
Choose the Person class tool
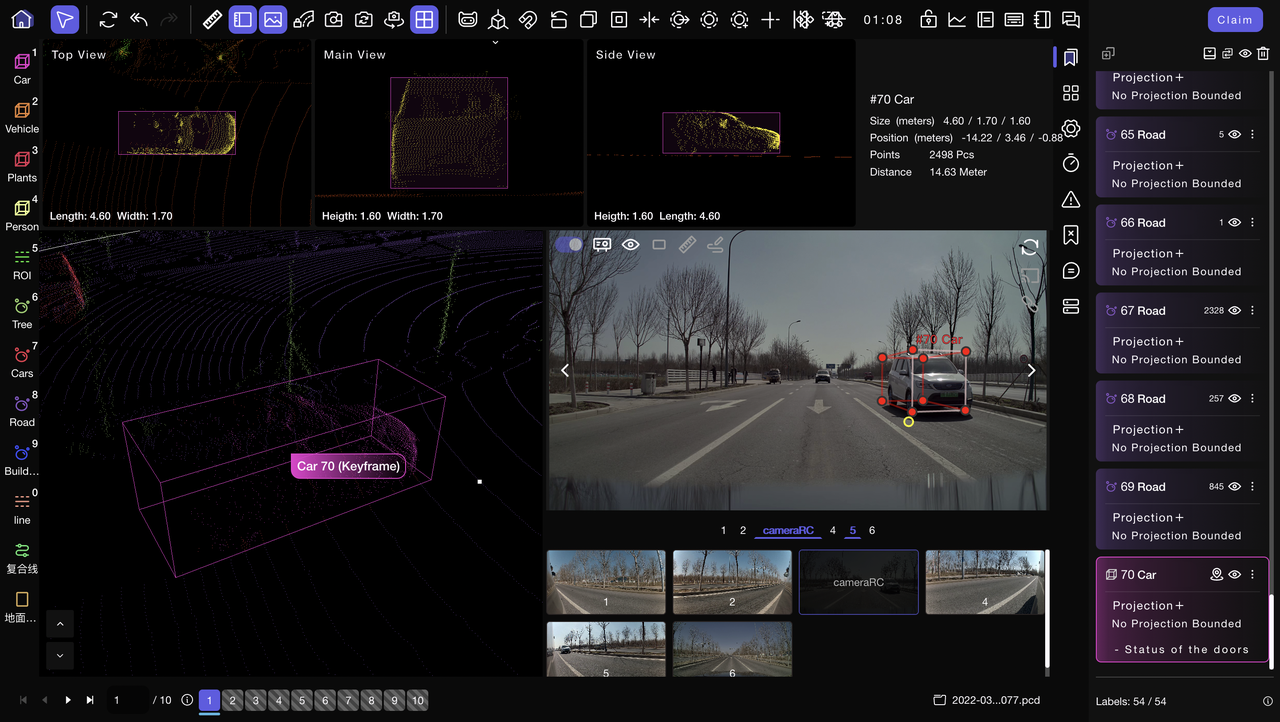point(22,213)
